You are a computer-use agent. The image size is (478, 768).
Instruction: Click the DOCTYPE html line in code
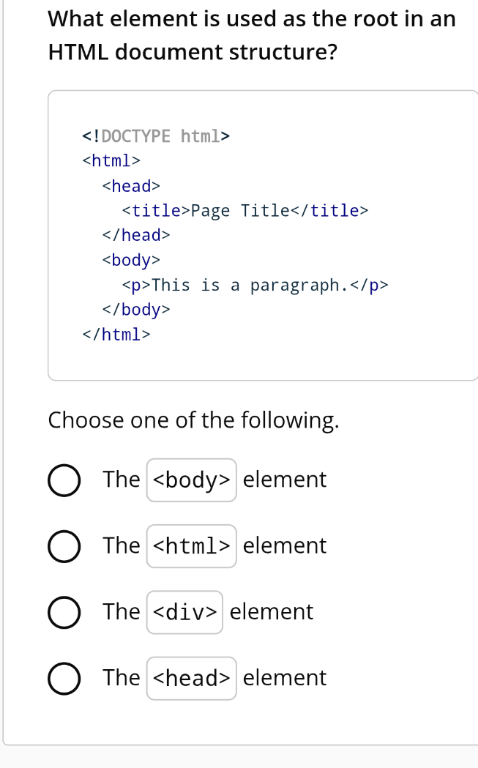point(156,136)
